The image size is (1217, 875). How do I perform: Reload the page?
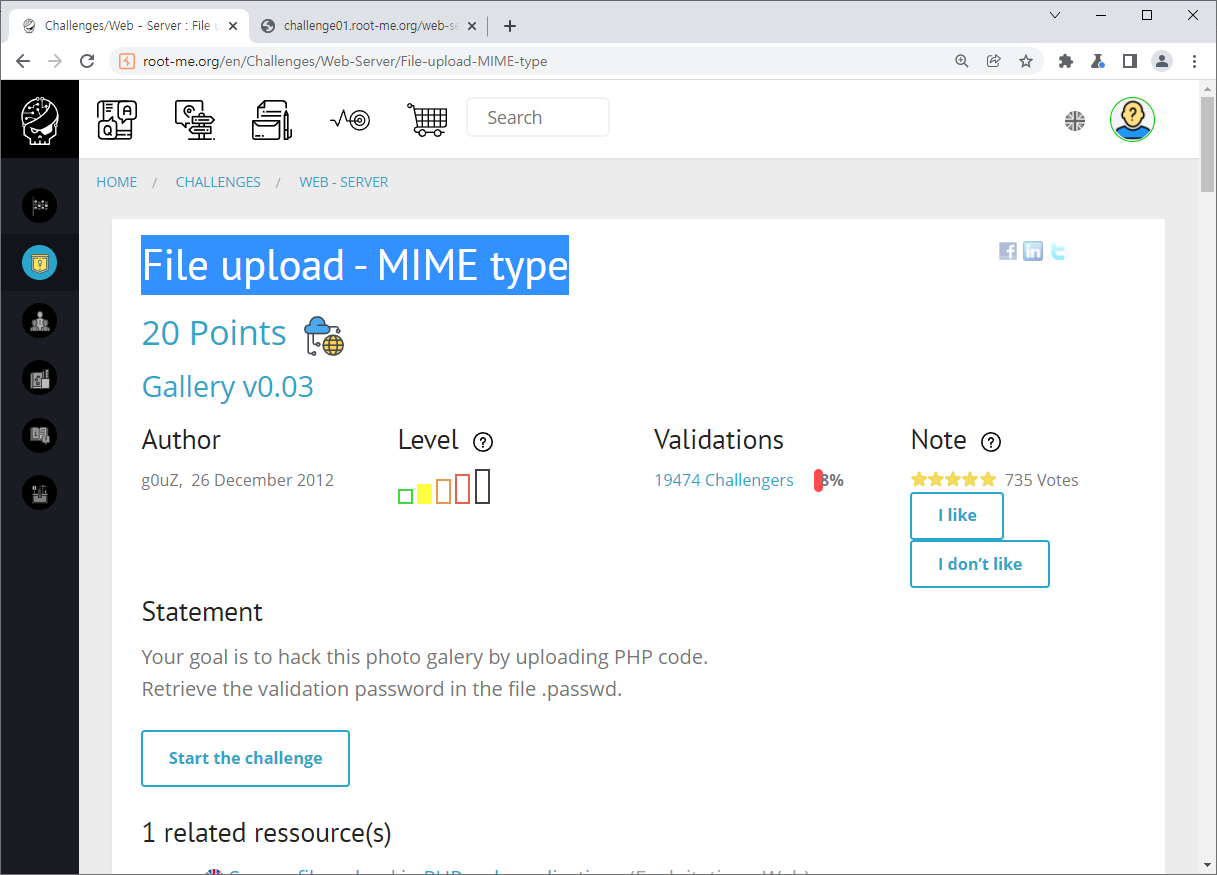click(88, 61)
